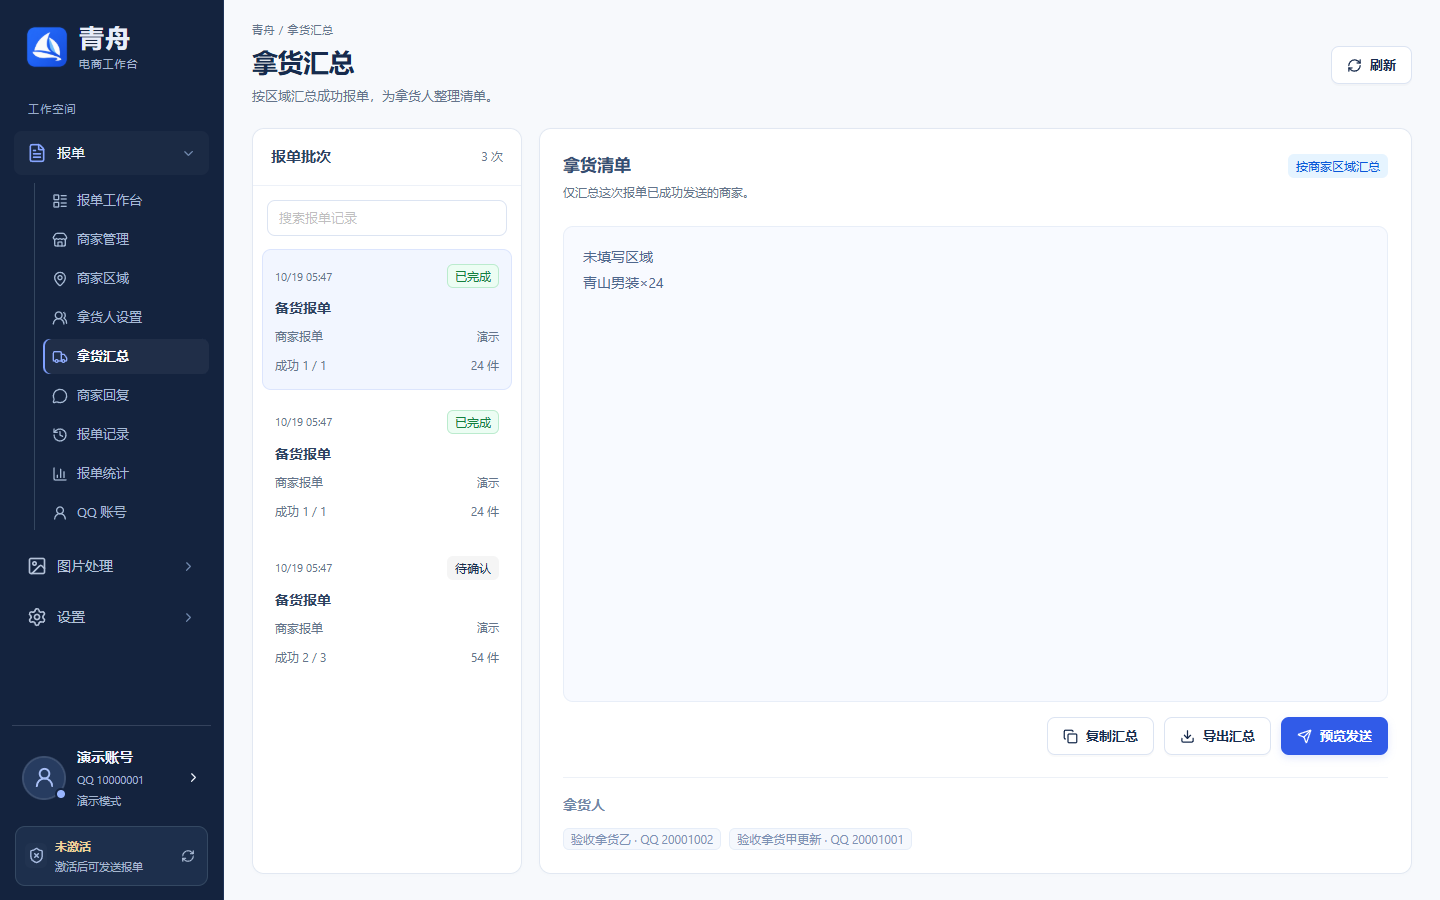Click the 验收拿货乙 · QQ 20001002 tag

[x=642, y=840]
